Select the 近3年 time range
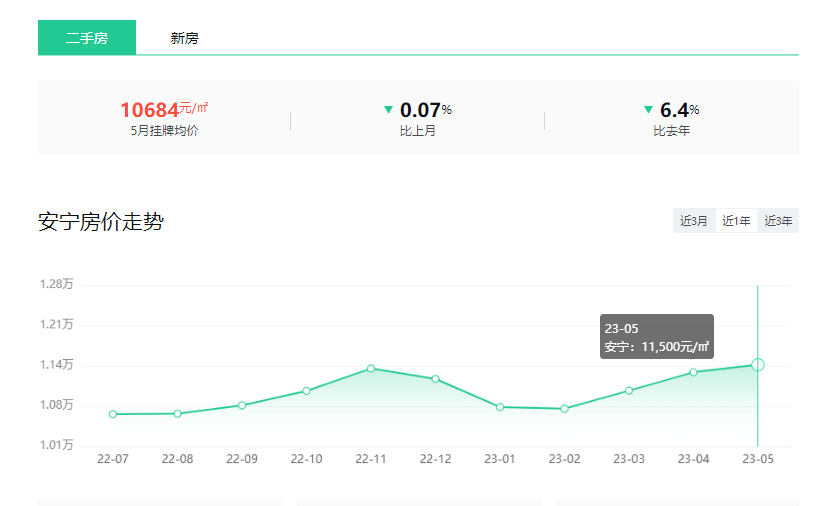 [x=779, y=221]
